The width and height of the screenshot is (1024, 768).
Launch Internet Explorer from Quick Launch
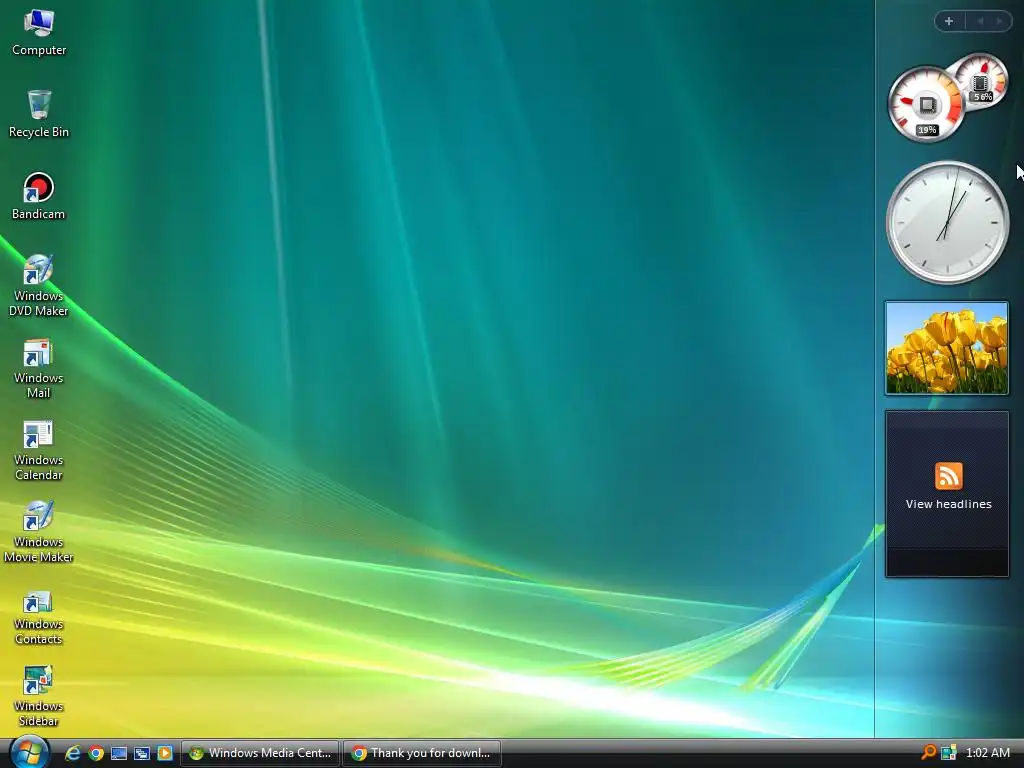point(72,753)
